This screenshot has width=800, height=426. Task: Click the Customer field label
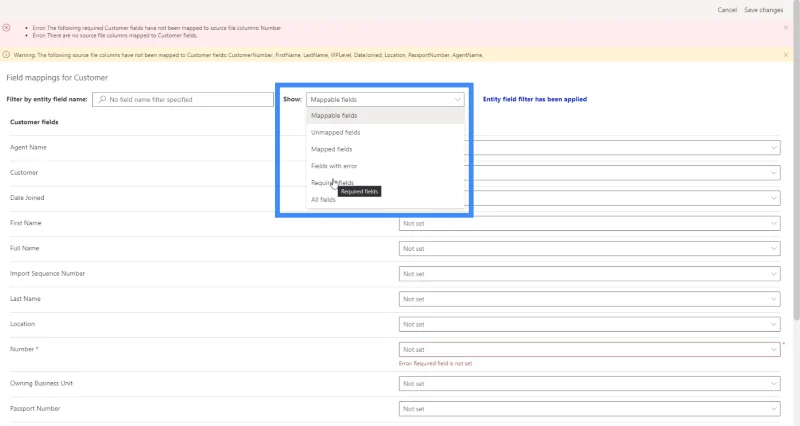(24, 172)
